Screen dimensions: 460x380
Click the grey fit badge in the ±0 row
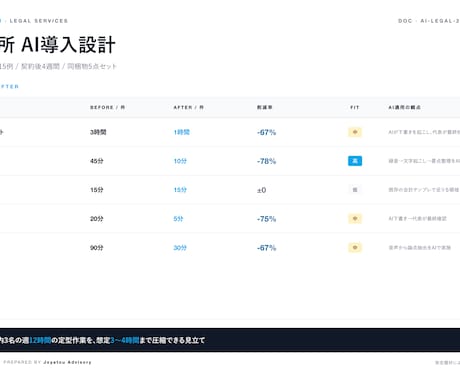[x=355, y=190]
